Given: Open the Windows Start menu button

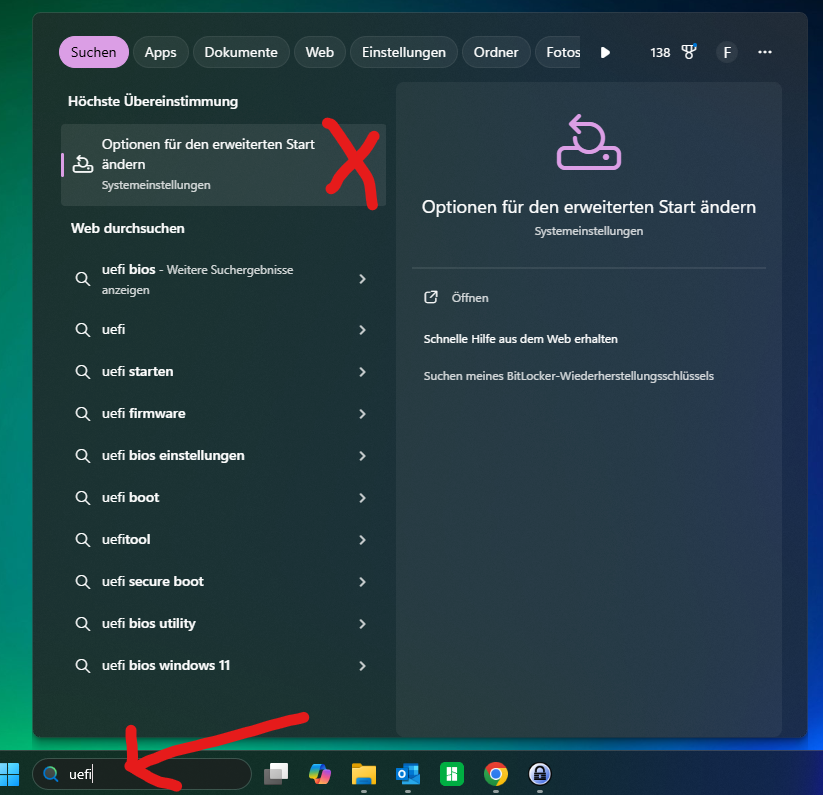Looking at the screenshot, I should 9,774.
